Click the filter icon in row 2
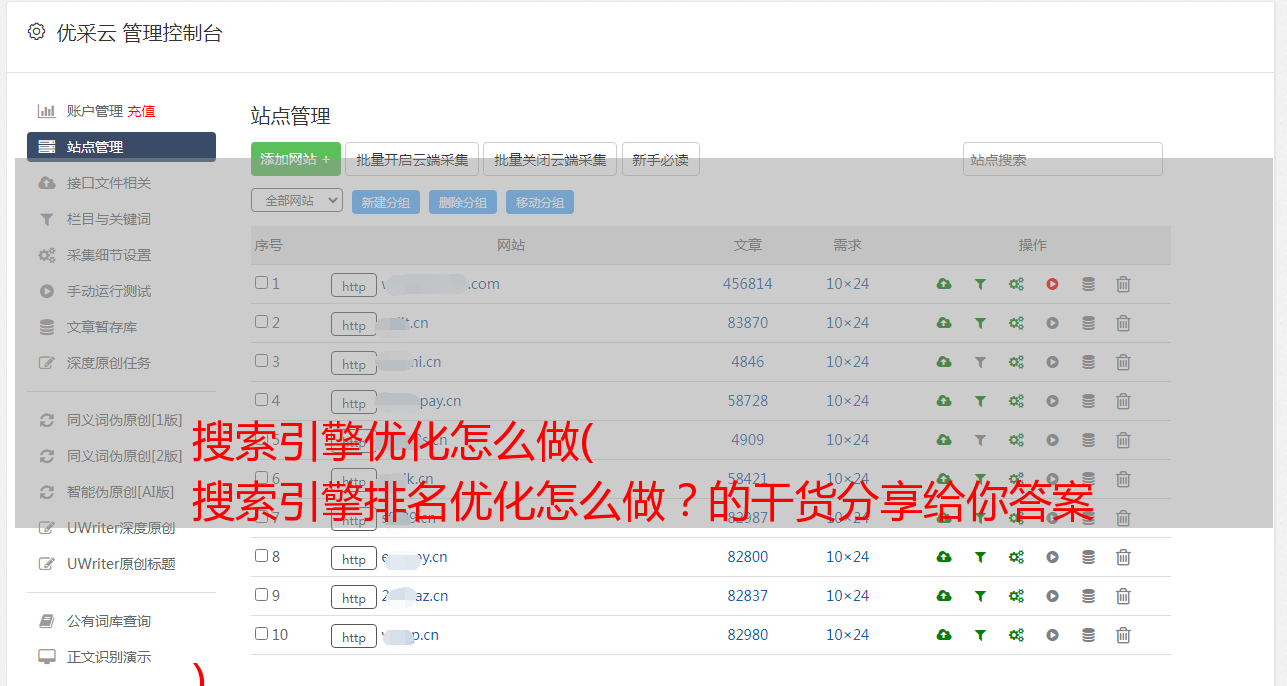Image resolution: width=1287 pixels, height=686 pixels. pos(980,323)
